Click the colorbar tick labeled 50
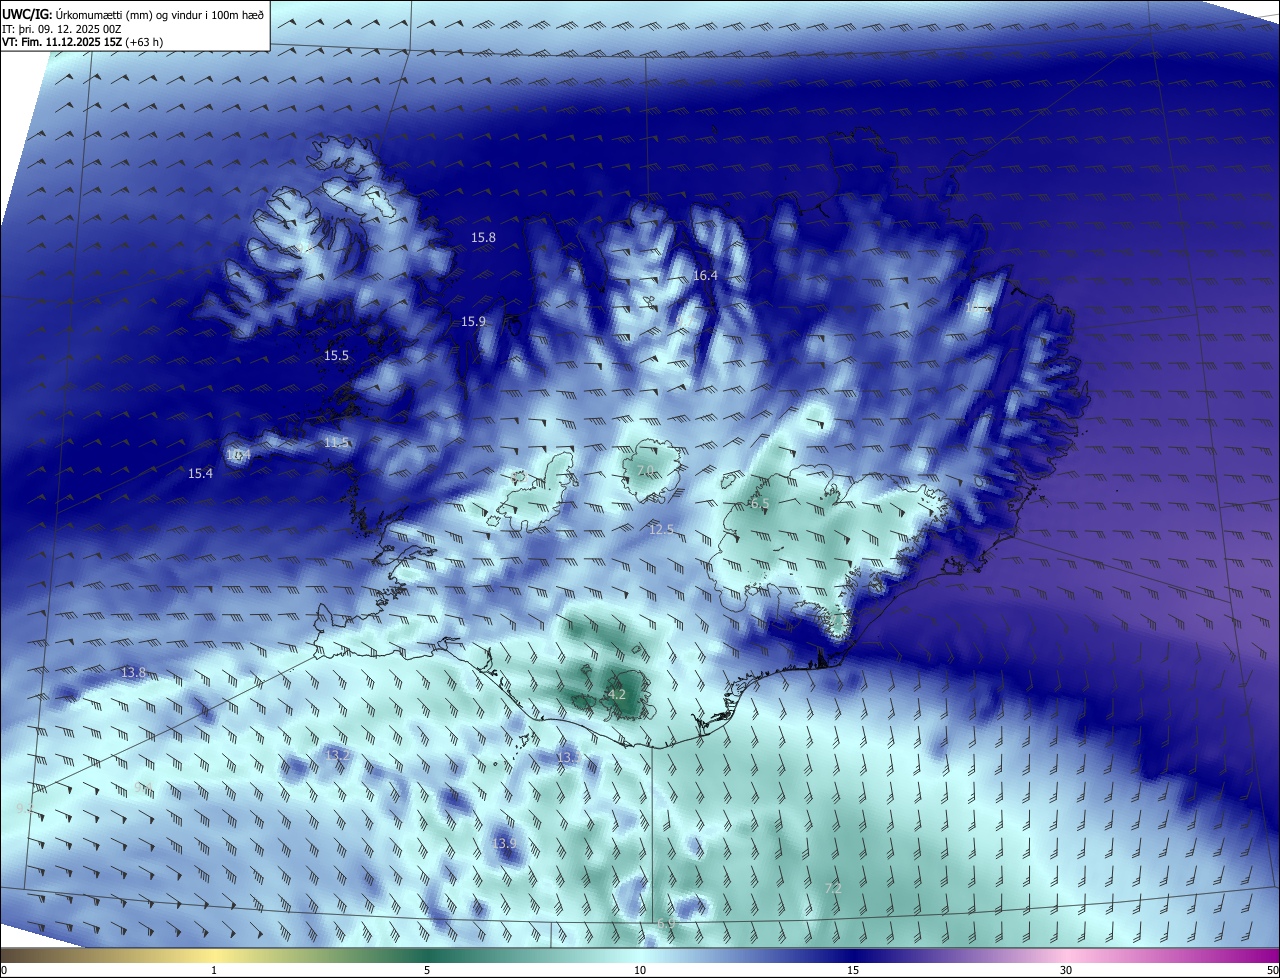 point(1272,971)
